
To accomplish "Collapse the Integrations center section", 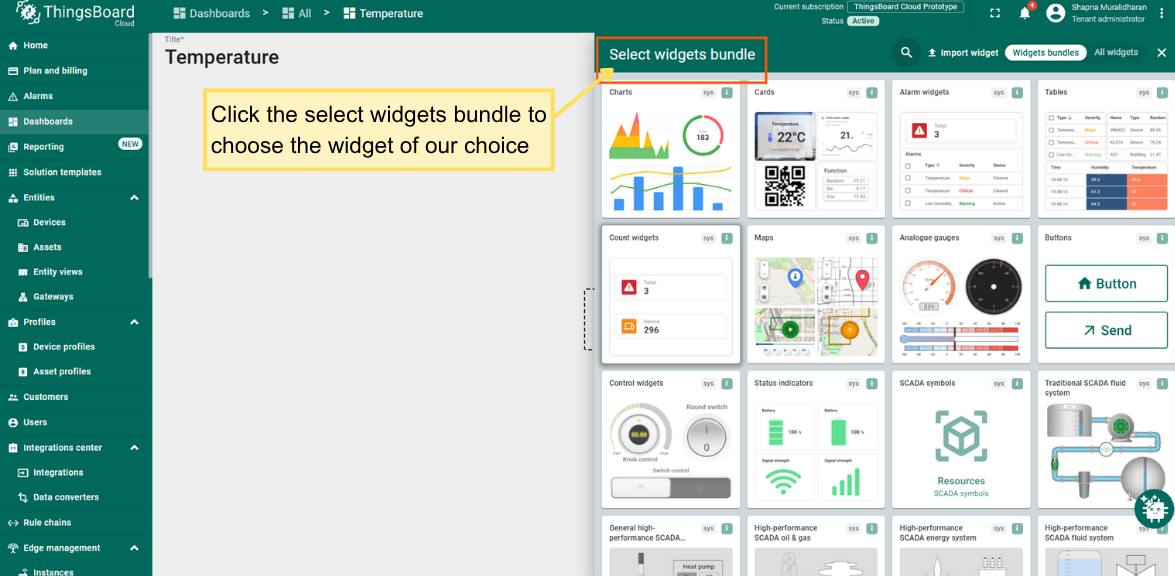I will 134,448.
